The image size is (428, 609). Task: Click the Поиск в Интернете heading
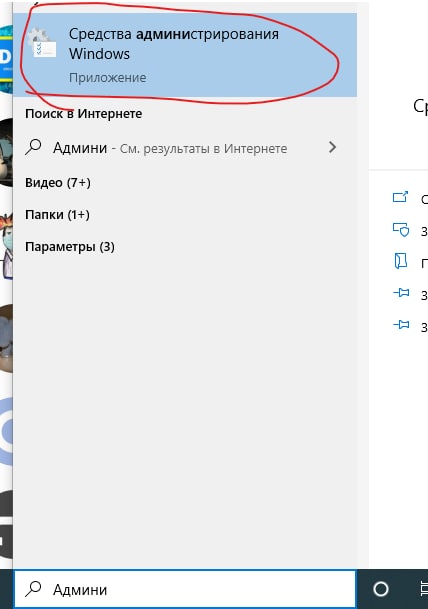[84, 114]
